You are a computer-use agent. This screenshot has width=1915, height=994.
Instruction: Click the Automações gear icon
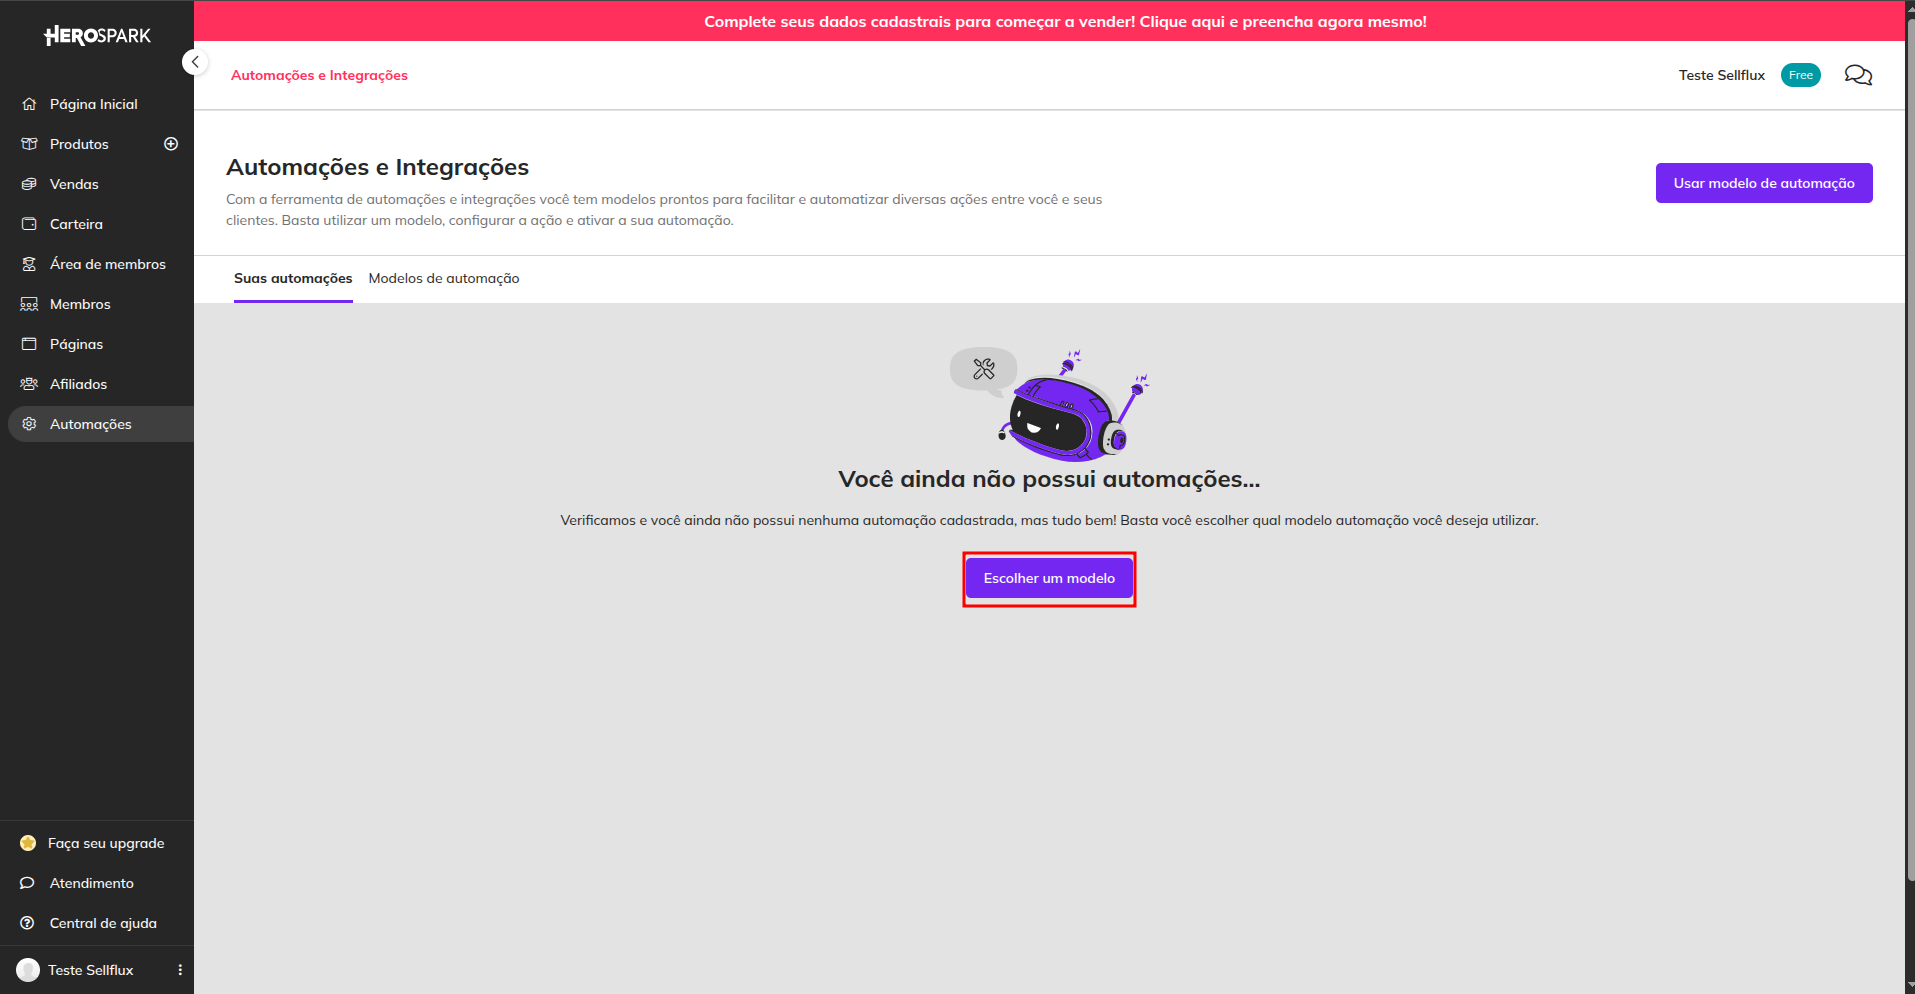tap(29, 424)
